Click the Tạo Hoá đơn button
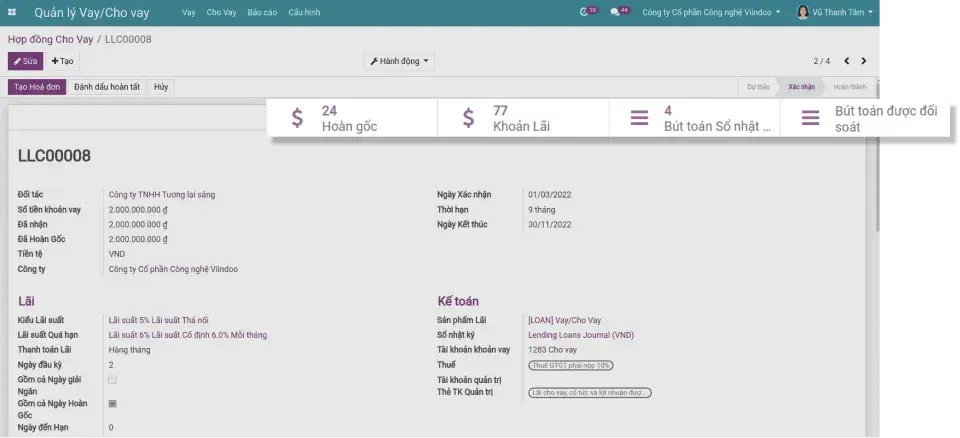Viewport: 960px width, 438px height. (34, 87)
